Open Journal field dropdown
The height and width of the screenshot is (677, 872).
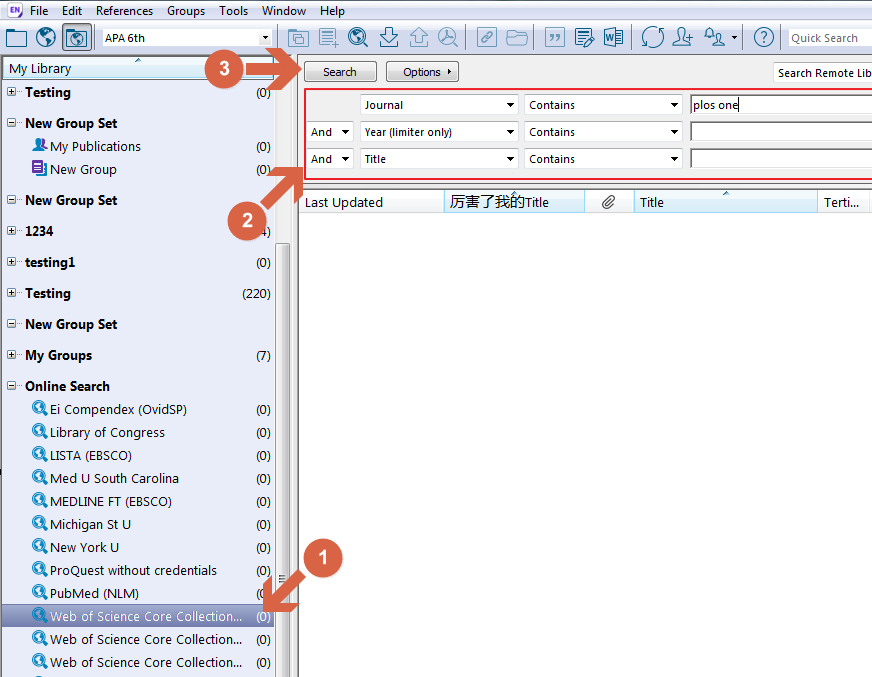(x=439, y=105)
